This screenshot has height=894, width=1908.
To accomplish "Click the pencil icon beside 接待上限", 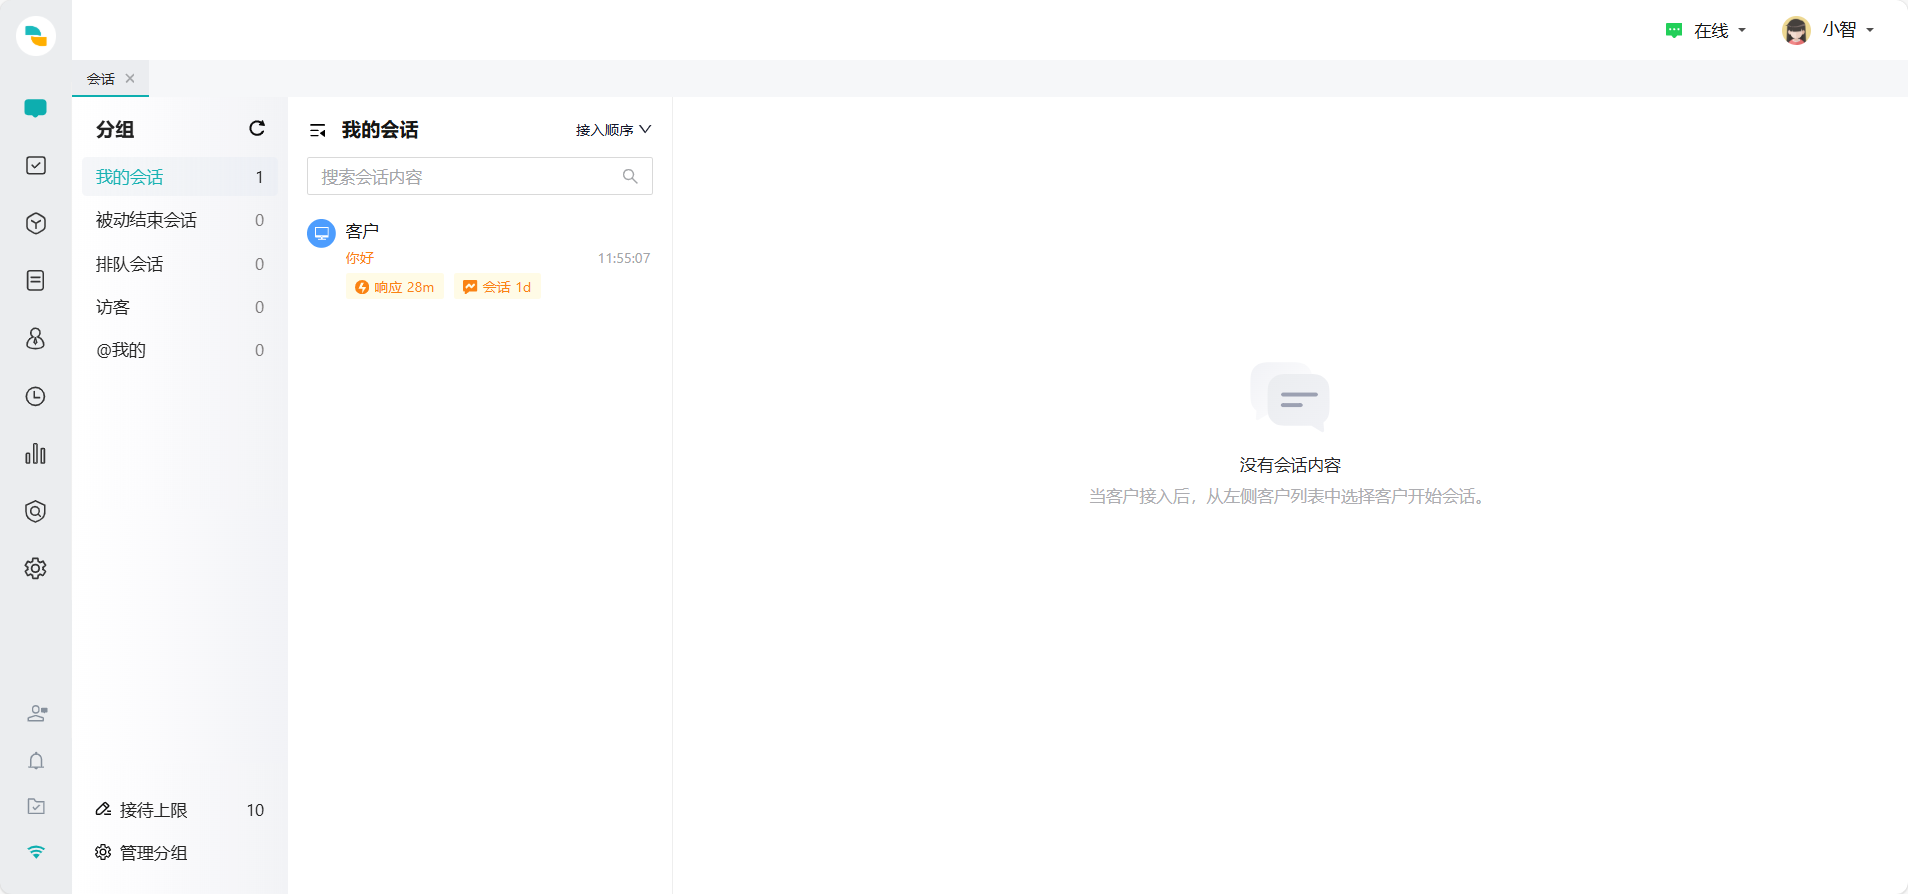I will pyautogui.click(x=103, y=809).
